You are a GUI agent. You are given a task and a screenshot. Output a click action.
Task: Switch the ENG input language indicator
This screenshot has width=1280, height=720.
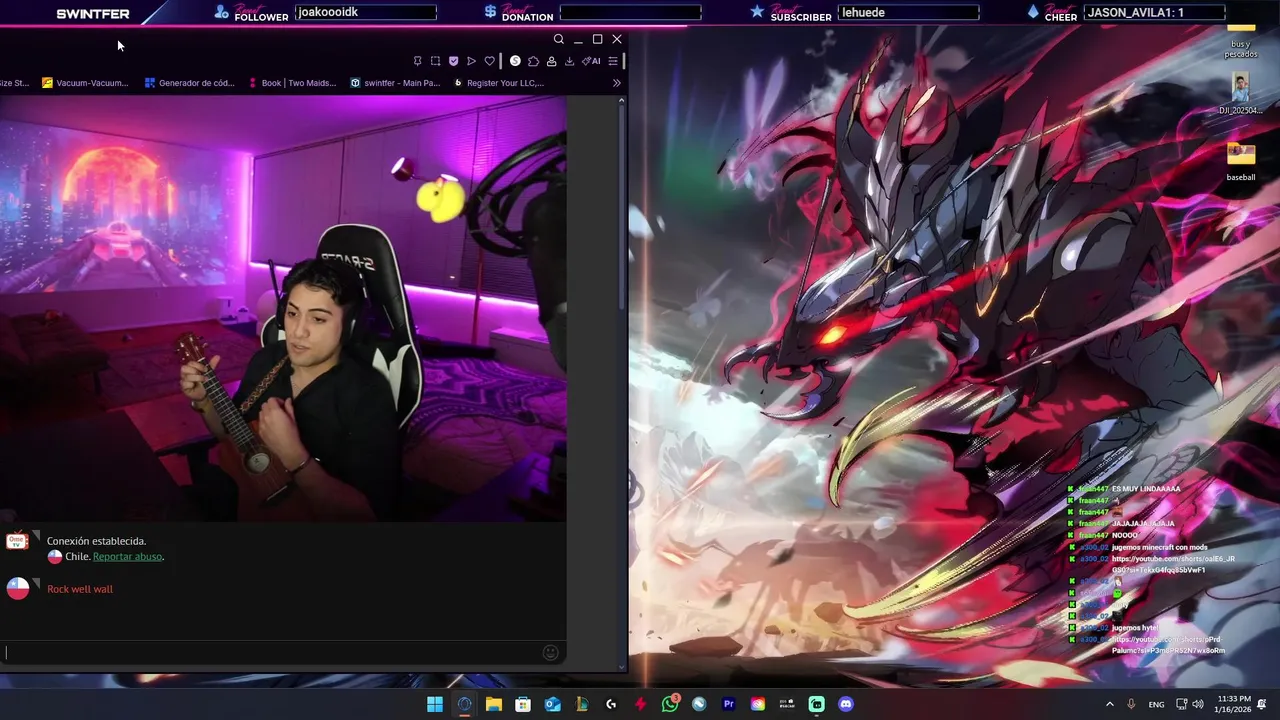[1156, 704]
